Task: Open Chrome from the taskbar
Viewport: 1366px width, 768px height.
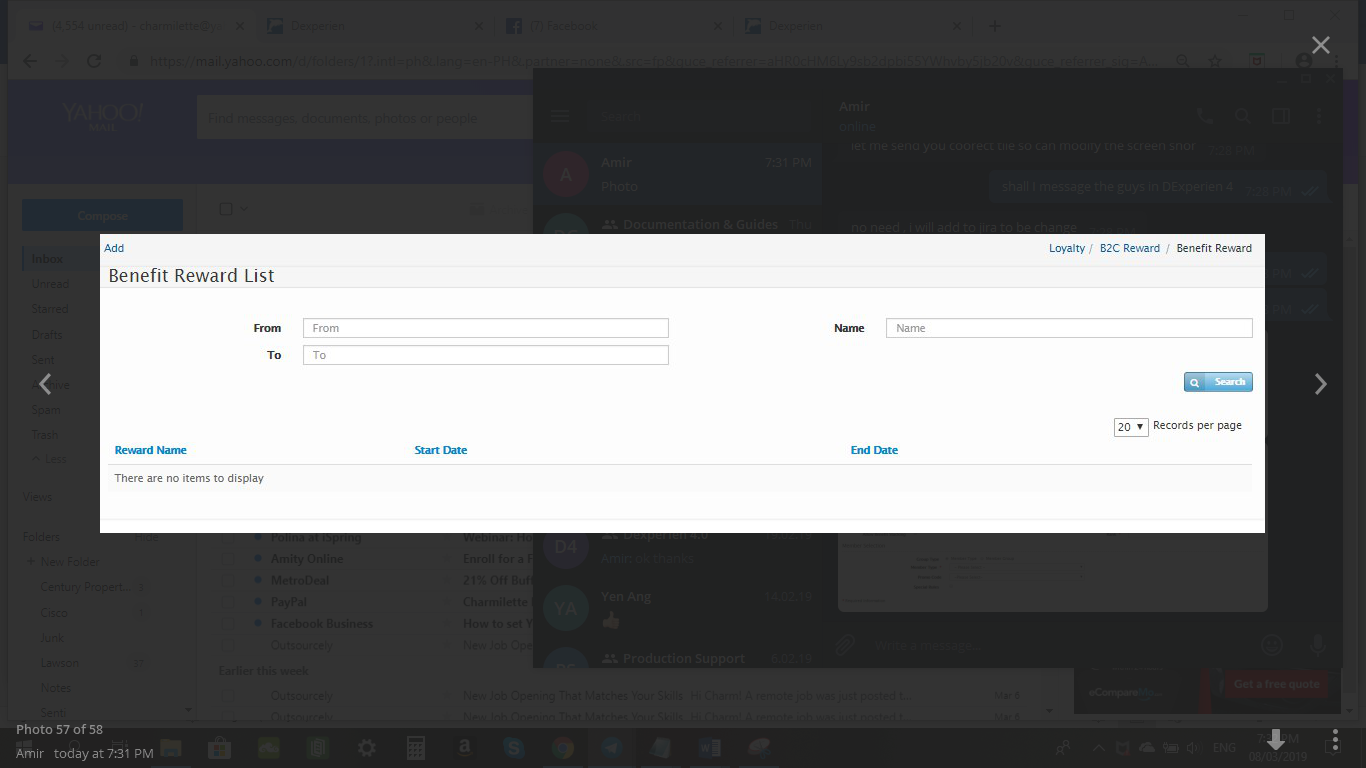Action: click(x=562, y=748)
